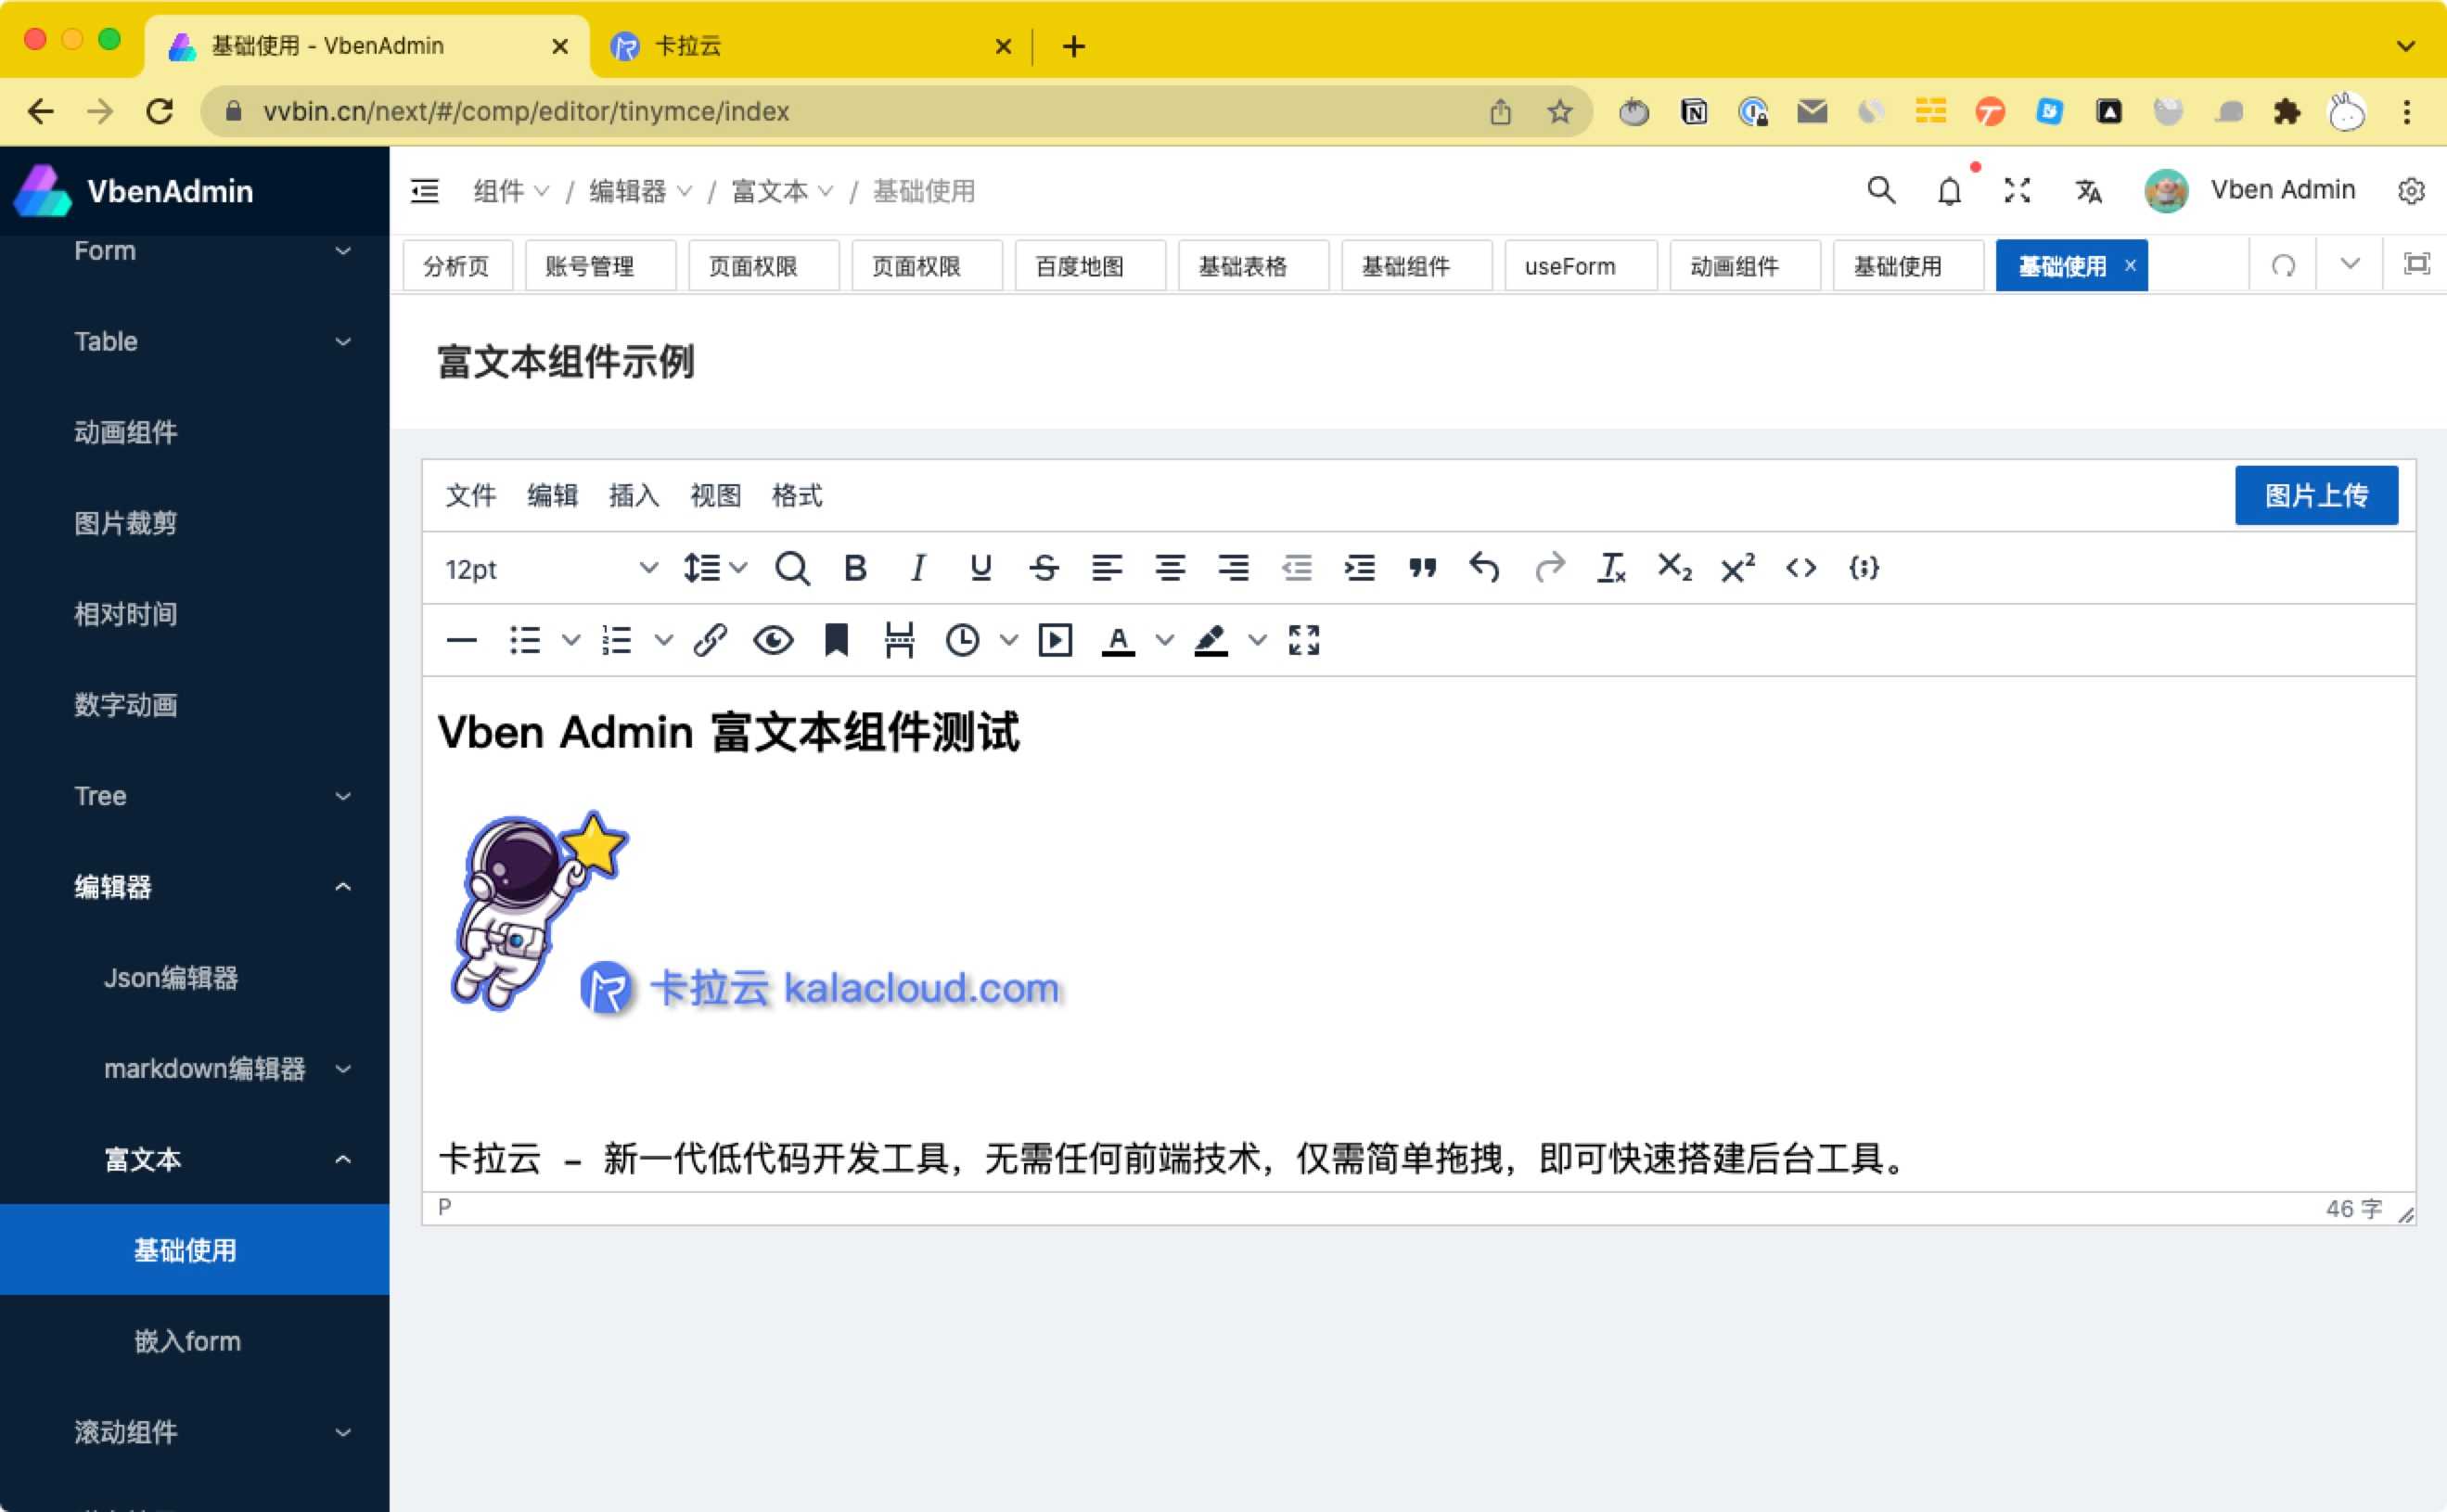Select the text color swatch
This screenshot has width=2447, height=1512.
click(1115, 656)
